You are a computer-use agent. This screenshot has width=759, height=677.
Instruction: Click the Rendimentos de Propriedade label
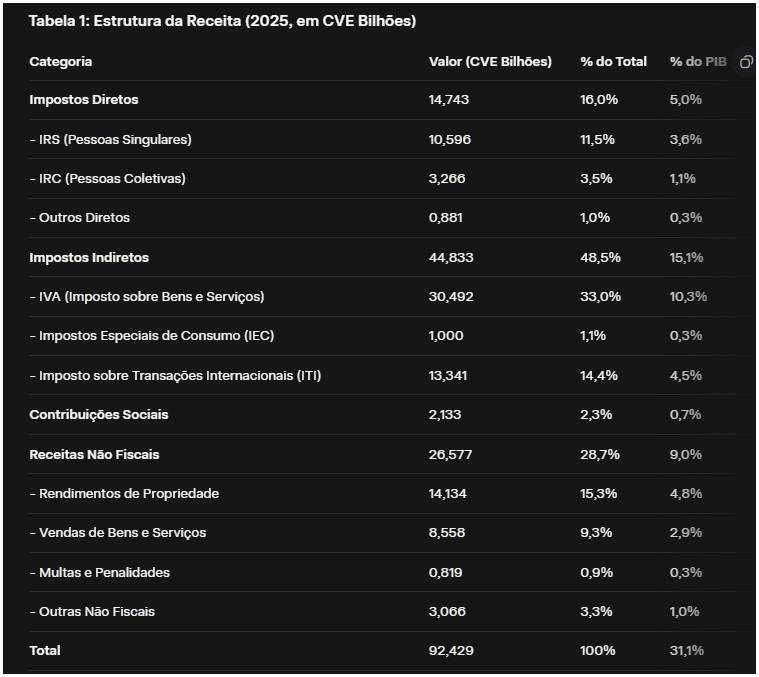click(124, 494)
